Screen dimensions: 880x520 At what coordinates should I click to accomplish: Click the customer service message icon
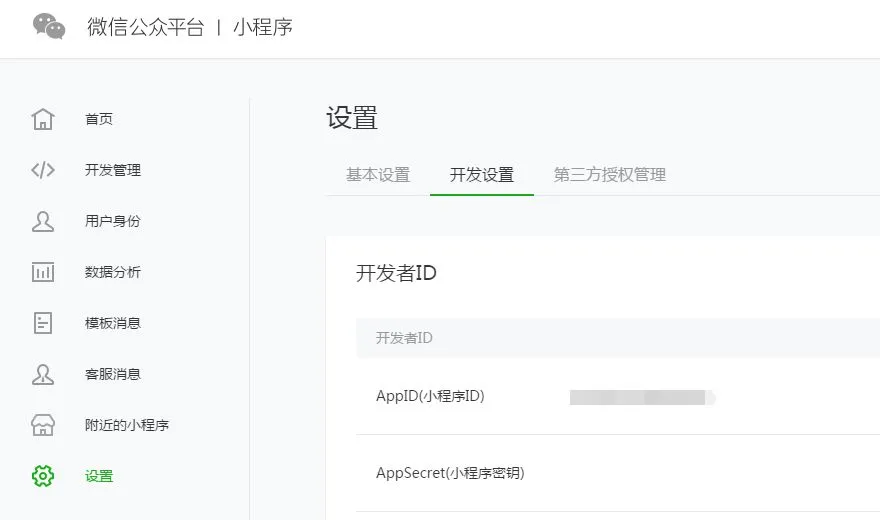click(x=43, y=374)
